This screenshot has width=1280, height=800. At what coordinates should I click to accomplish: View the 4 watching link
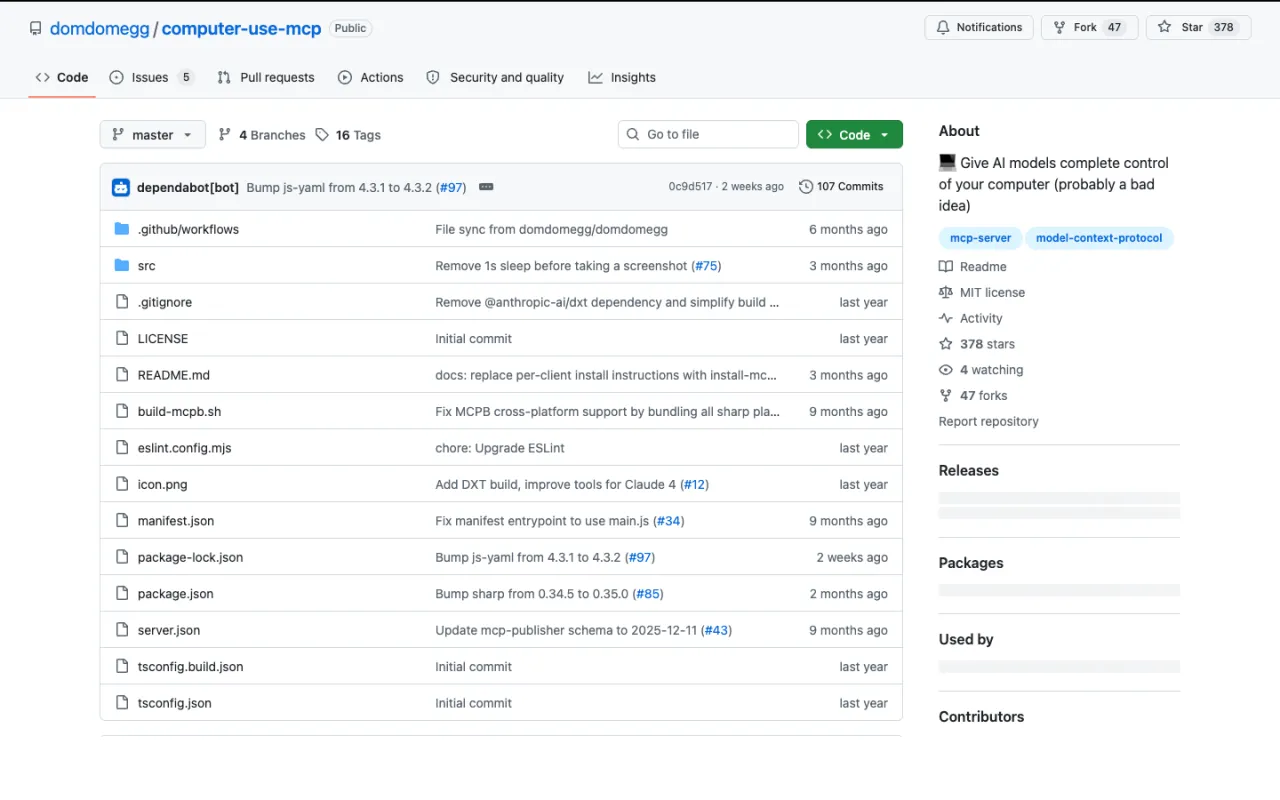click(x=981, y=370)
